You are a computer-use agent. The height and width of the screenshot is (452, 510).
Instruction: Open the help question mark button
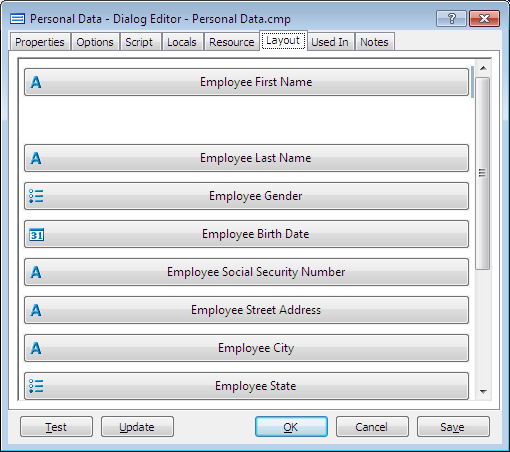pos(451,18)
